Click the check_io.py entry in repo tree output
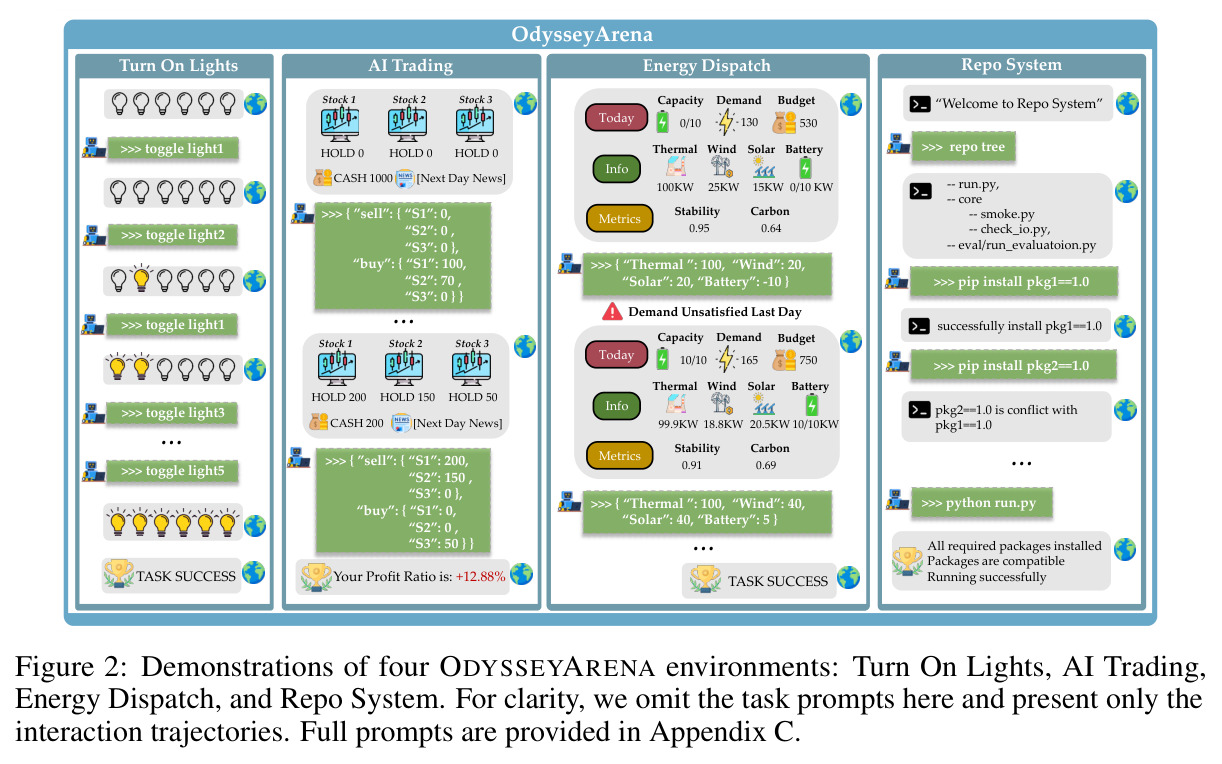1222x764 pixels. click(x=1015, y=229)
